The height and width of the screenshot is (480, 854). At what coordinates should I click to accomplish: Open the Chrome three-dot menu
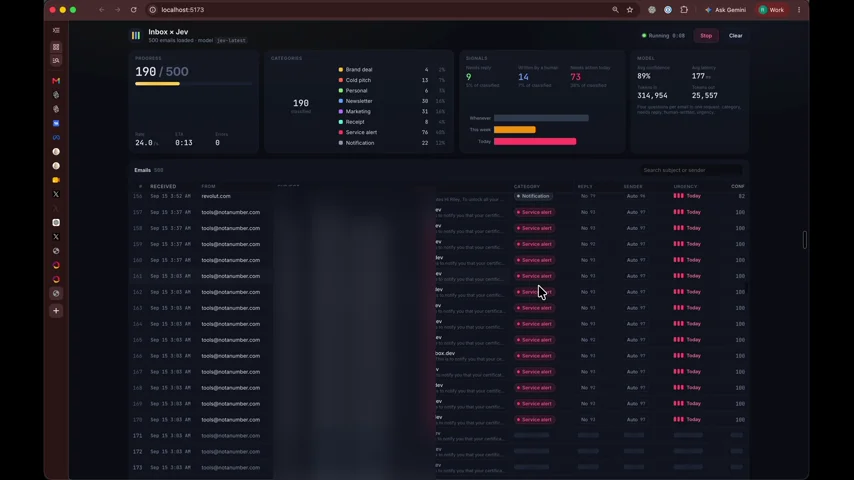click(x=799, y=10)
